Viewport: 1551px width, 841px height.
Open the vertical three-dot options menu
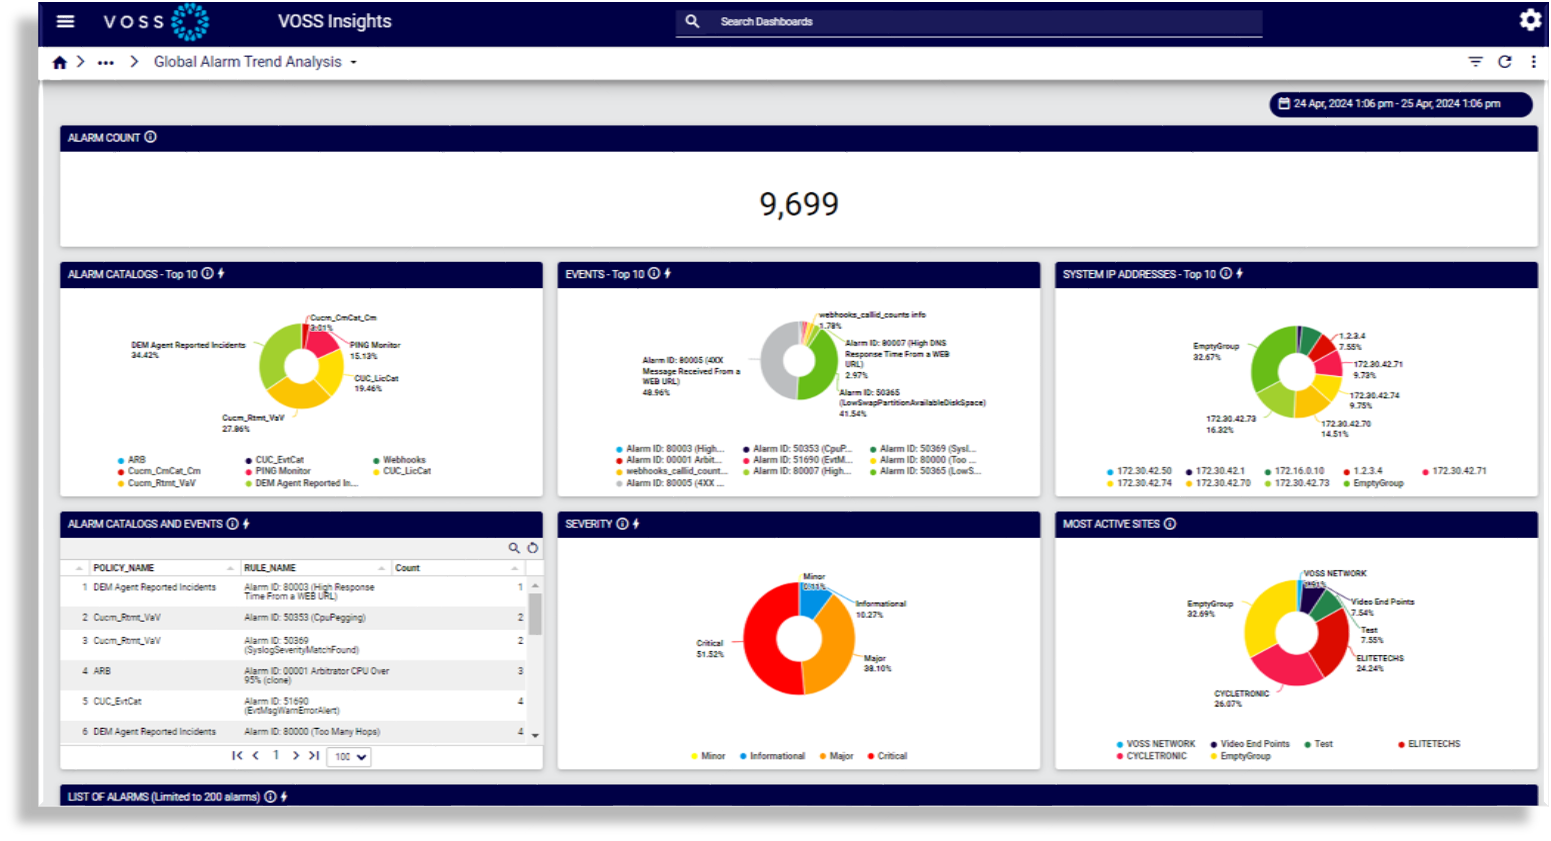coord(1533,62)
